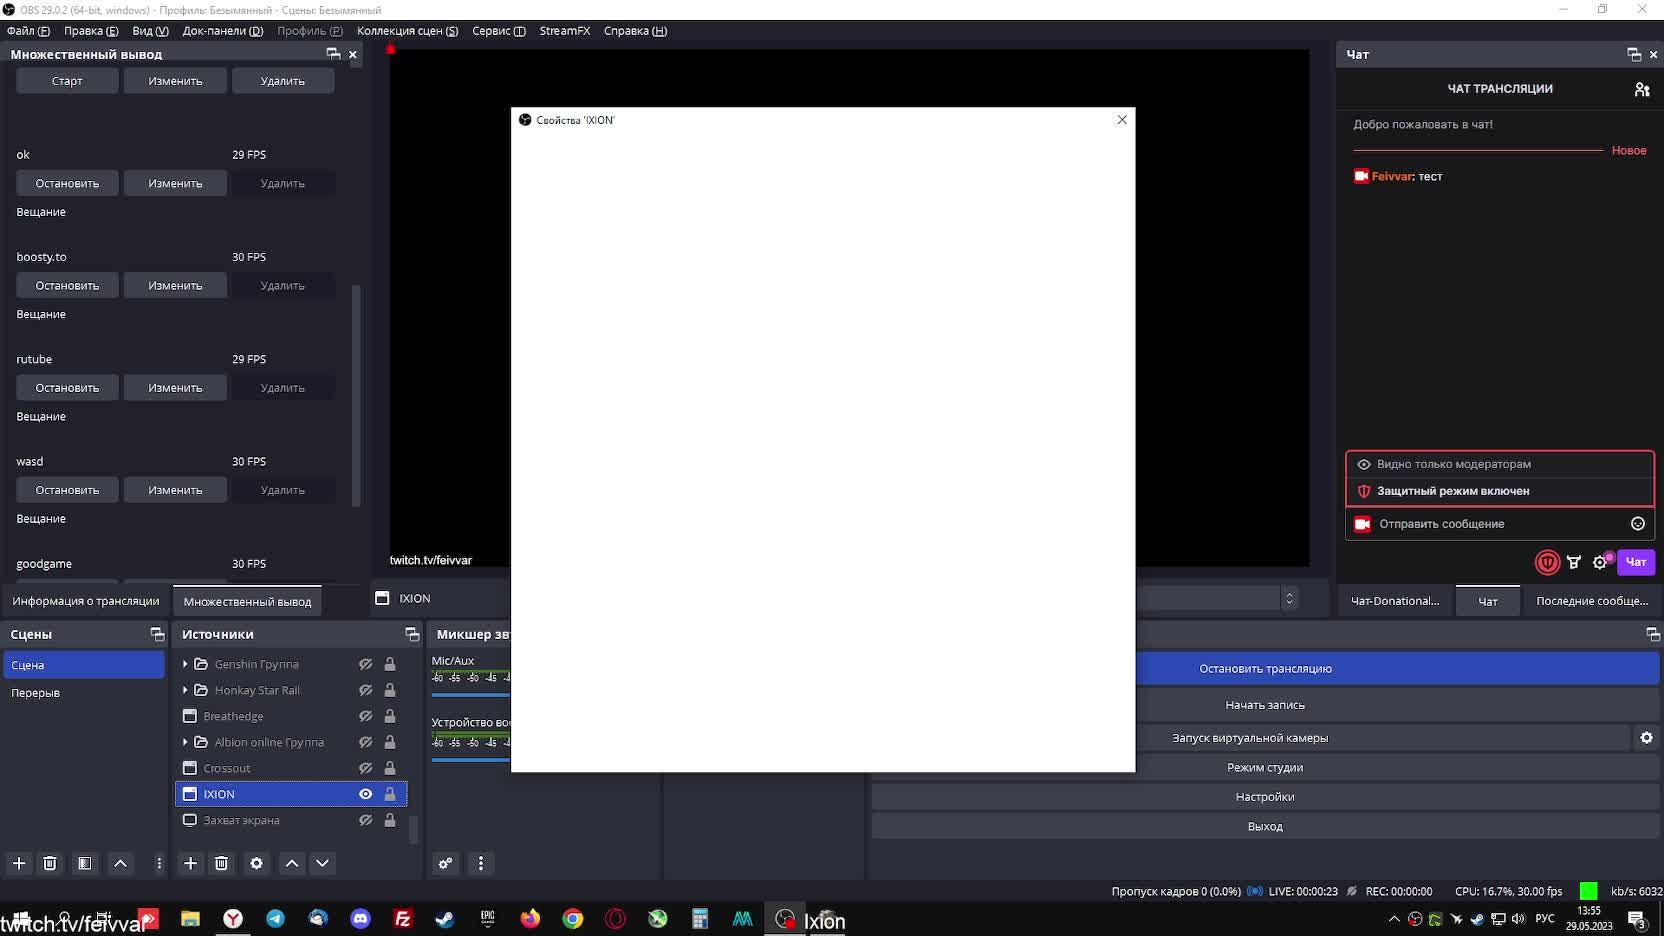Open chat settings gear icon
1664x936 pixels.
click(1600, 562)
